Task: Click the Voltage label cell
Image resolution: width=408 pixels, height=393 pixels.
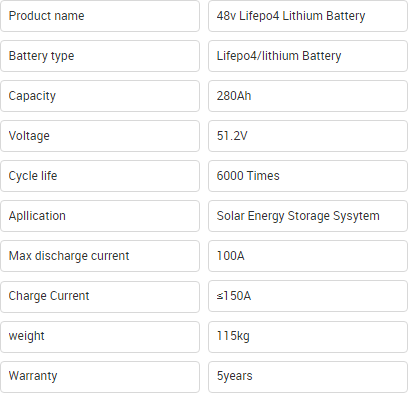Action: pyautogui.click(x=100, y=136)
